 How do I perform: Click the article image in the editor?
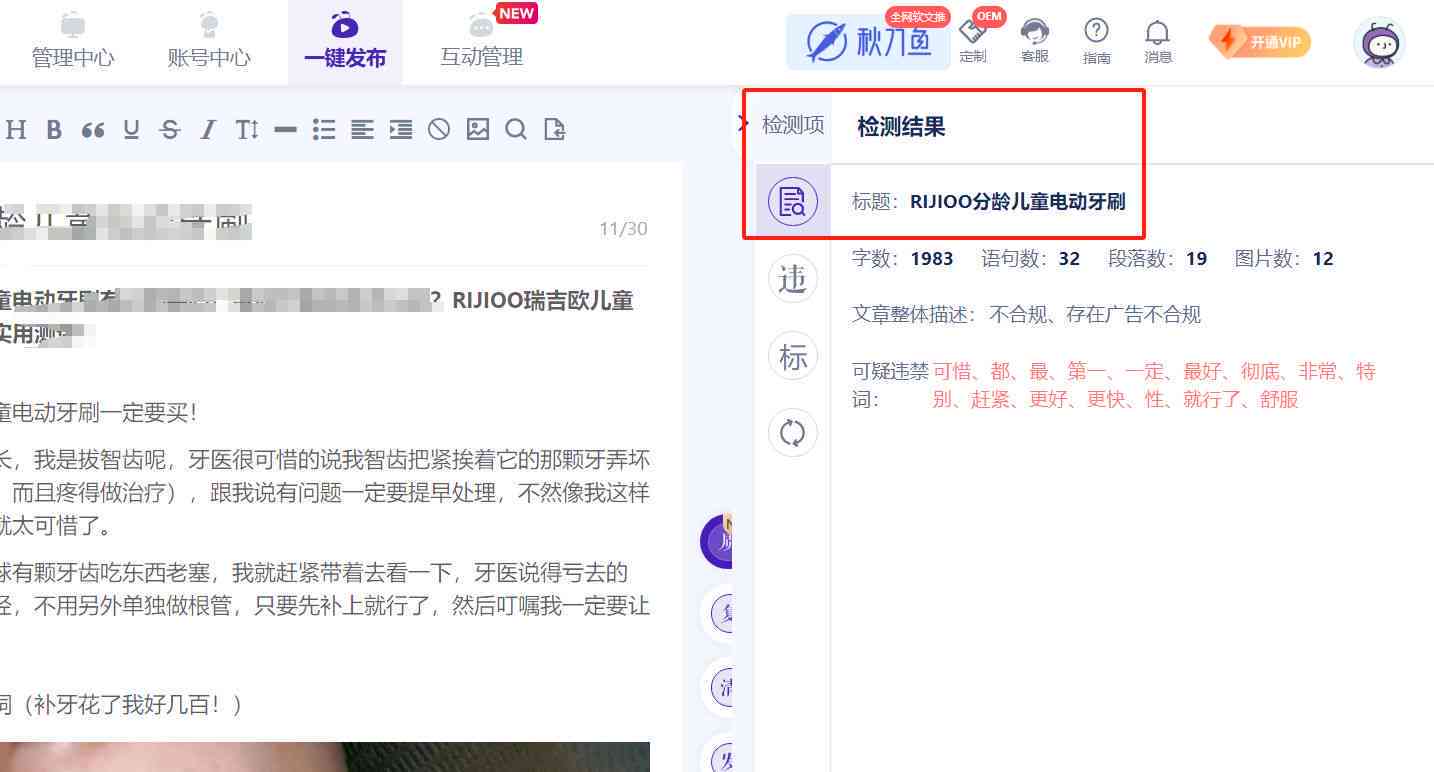[x=325, y=757]
